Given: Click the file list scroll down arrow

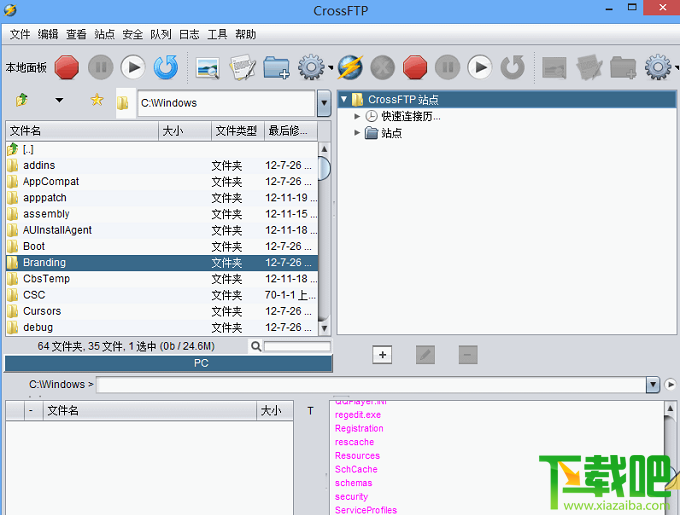Looking at the screenshot, I should coord(324,328).
